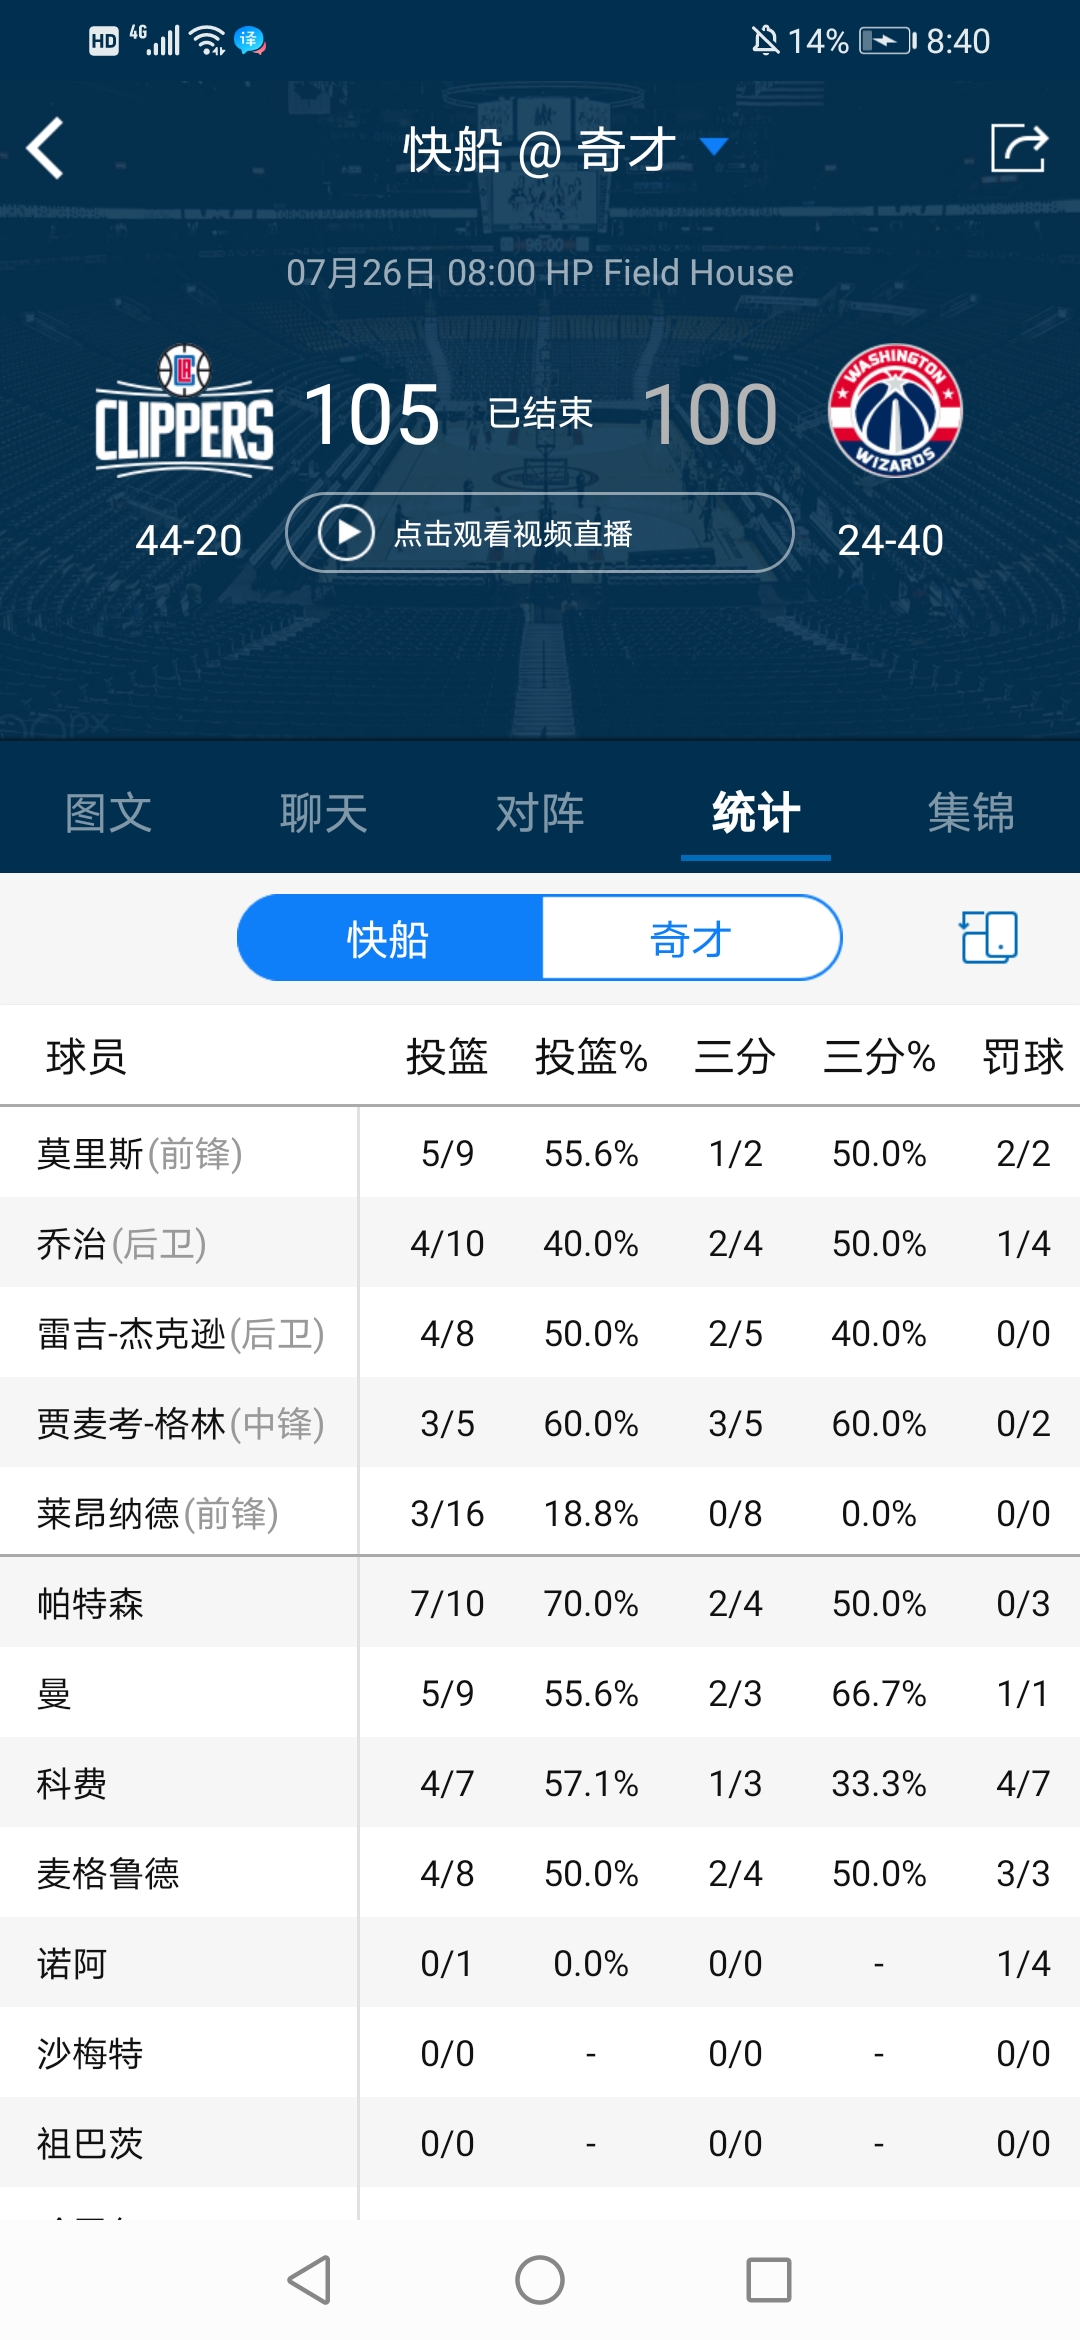Image resolution: width=1080 pixels, height=2340 pixels.
Task: Expand the 快船 @ 奇才 game dropdown
Action: [x=713, y=148]
